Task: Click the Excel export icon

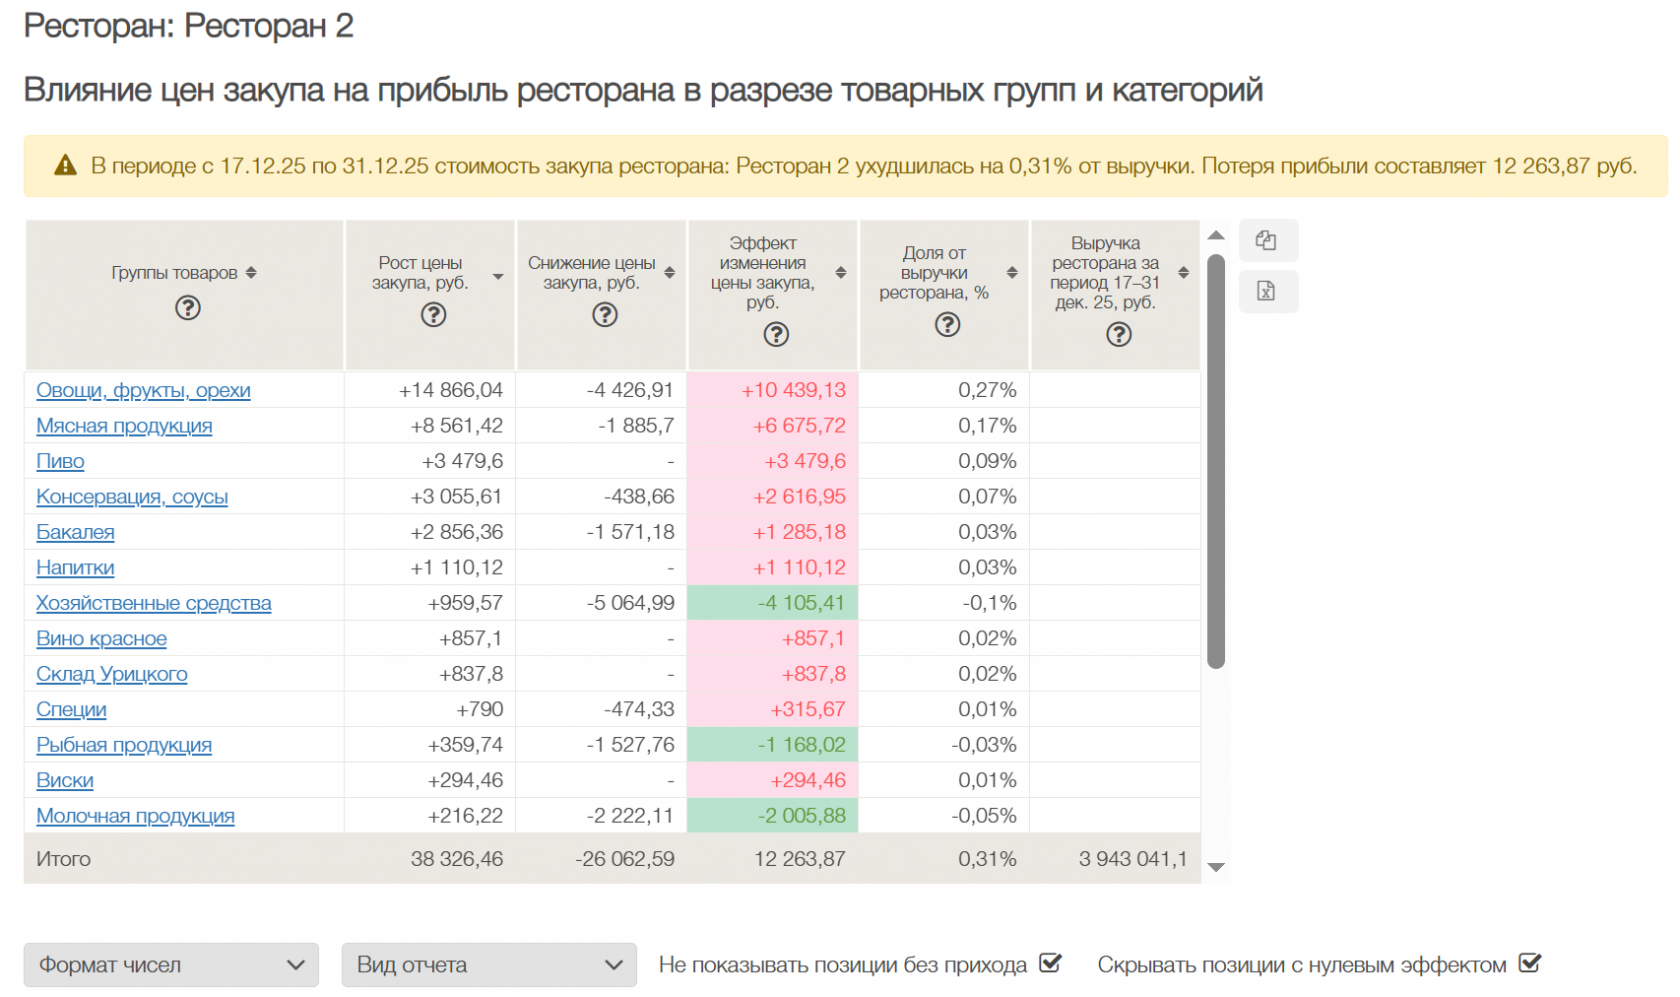Action: point(1266,291)
